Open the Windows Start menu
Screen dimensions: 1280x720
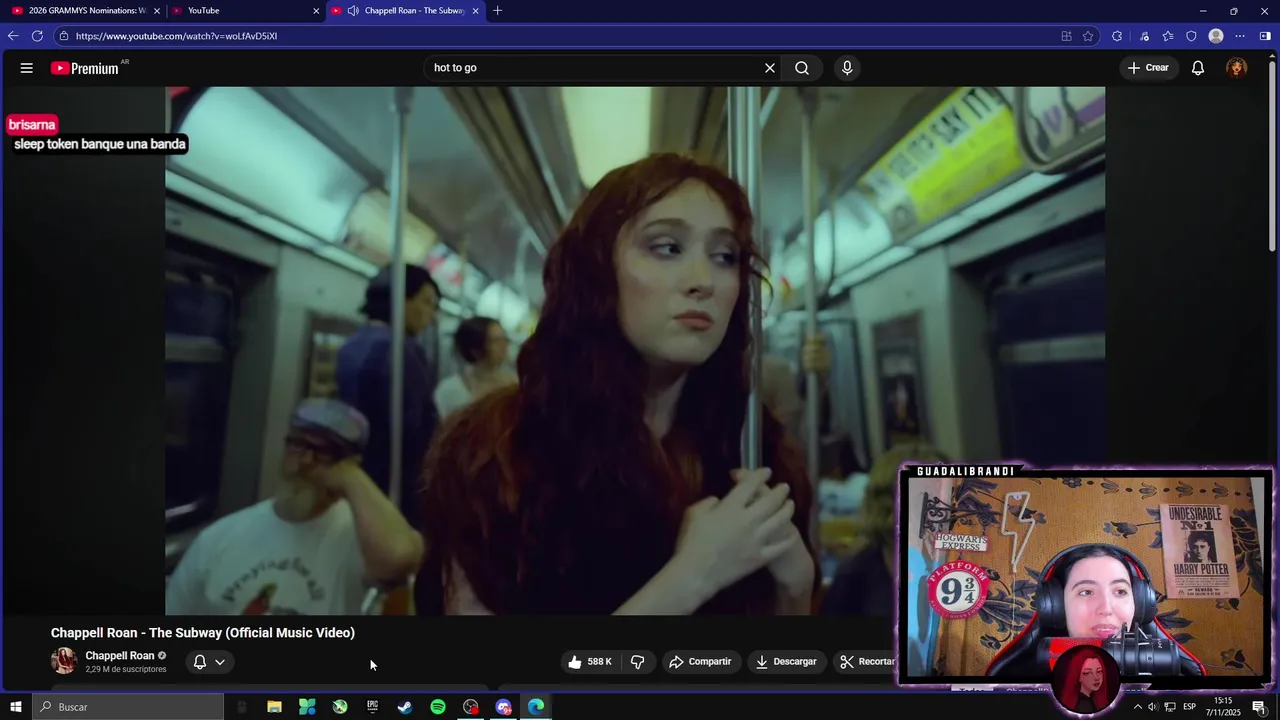(16, 707)
